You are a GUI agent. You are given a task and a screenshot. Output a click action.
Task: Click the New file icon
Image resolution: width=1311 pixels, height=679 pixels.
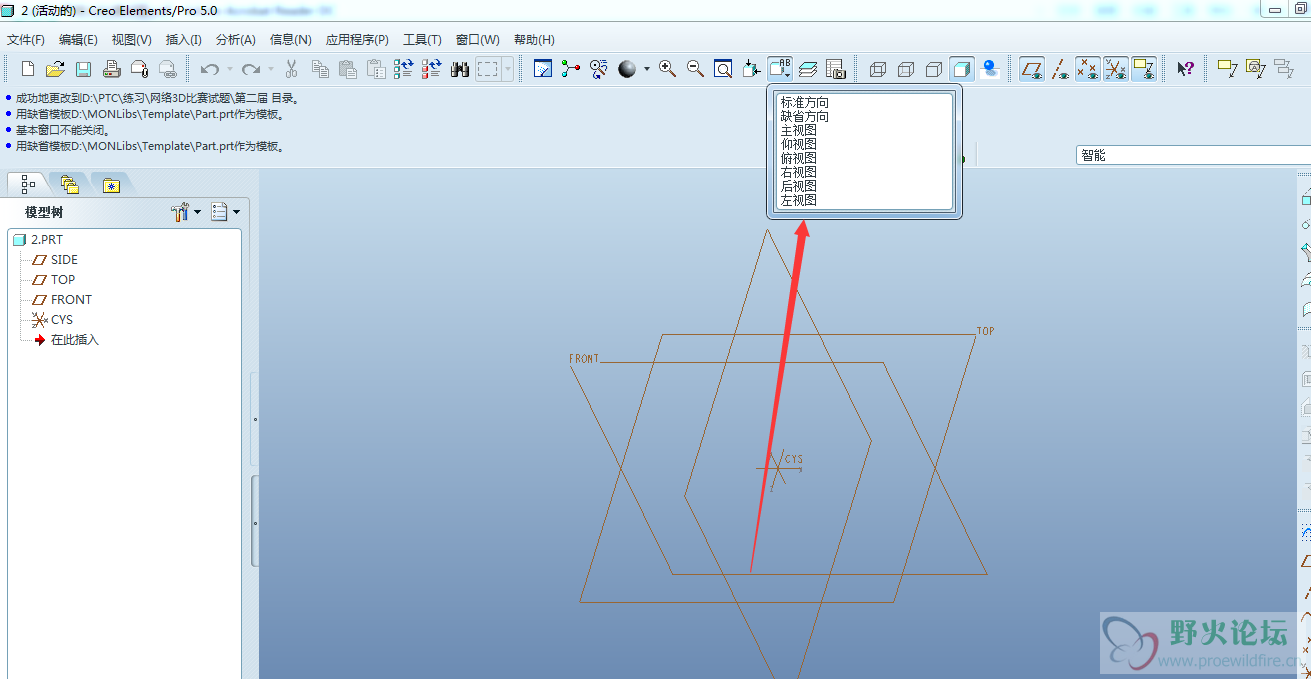click(28, 69)
